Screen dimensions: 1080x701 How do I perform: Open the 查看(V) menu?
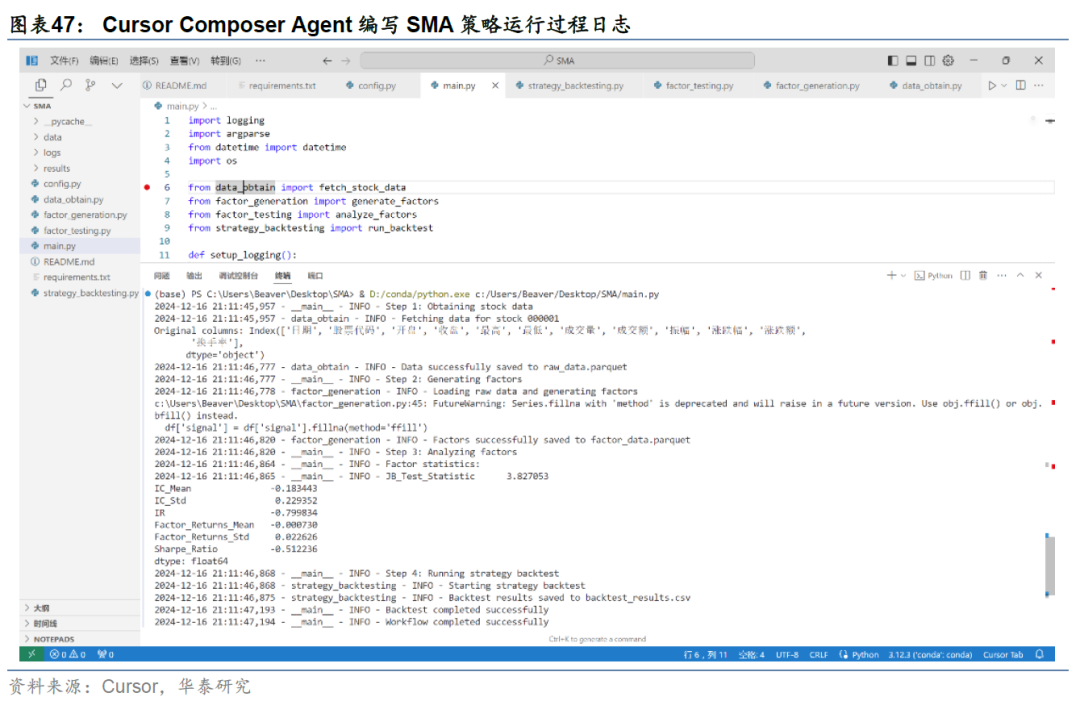coord(185,61)
